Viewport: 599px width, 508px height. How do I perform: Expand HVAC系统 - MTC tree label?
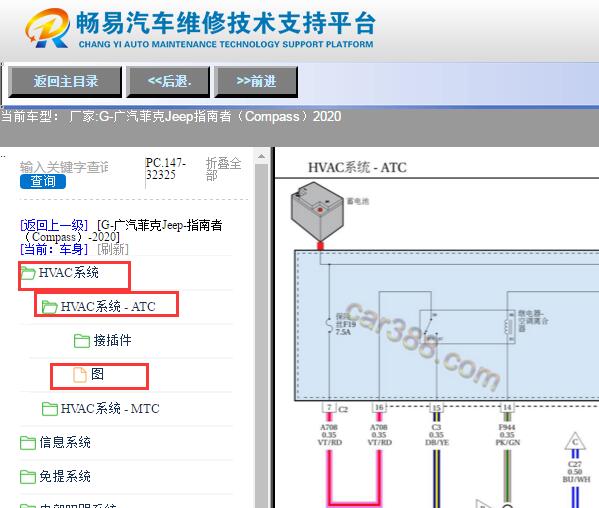(x=110, y=409)
